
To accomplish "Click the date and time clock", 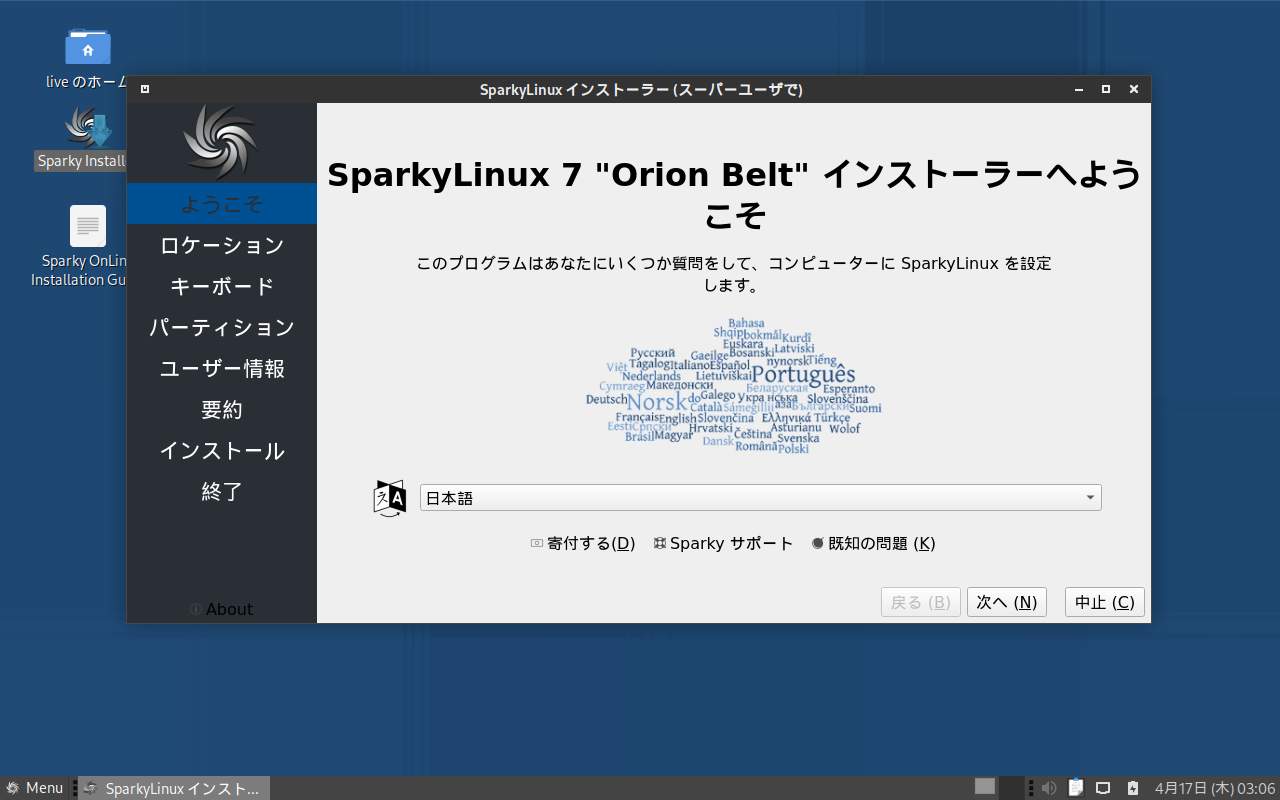I will coord(1215,788).
